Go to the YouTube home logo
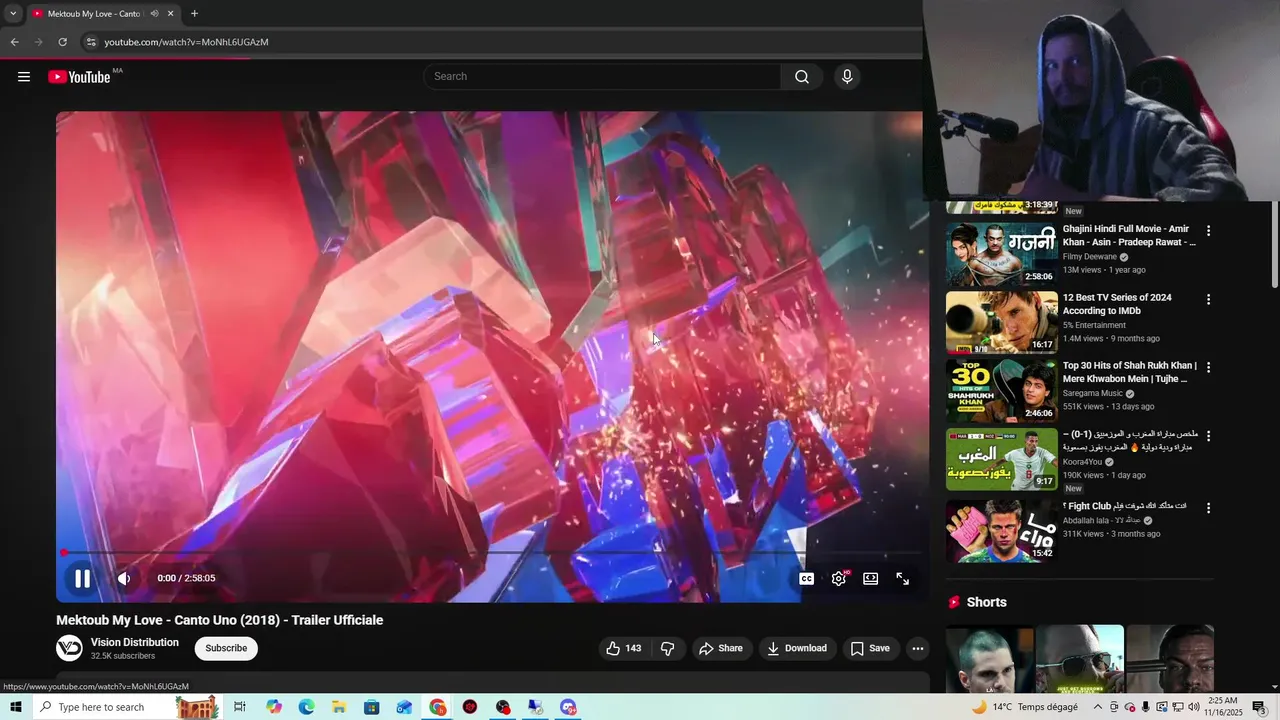The width and height of the screenshot is (1280, 720). 79,77
